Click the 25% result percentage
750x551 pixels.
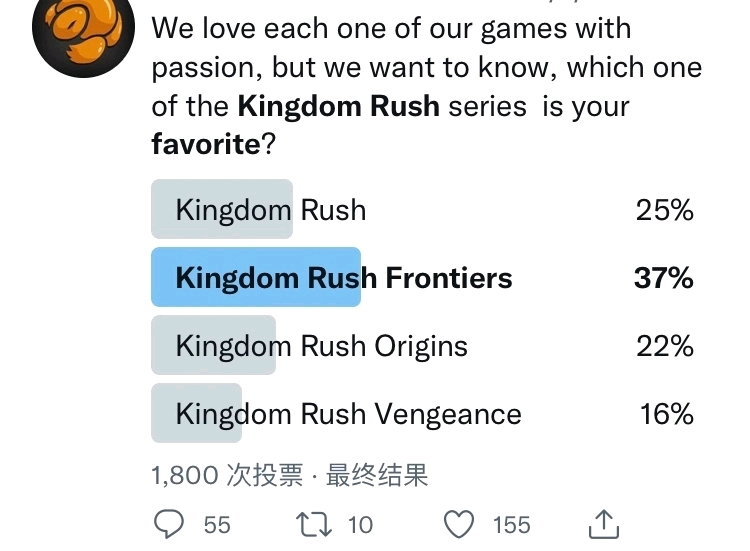[665, 210]
